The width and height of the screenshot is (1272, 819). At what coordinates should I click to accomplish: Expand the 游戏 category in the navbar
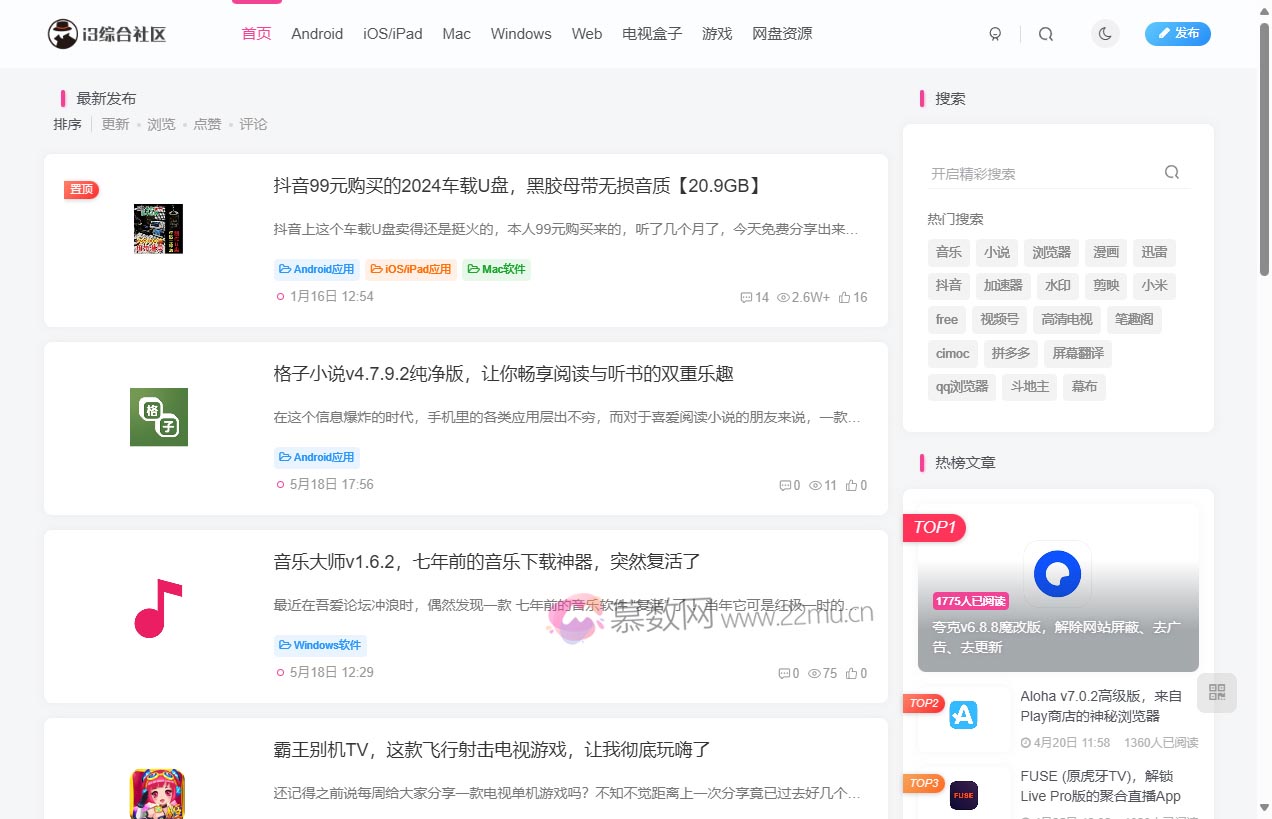pyautogui.click(x=717, y=33)
